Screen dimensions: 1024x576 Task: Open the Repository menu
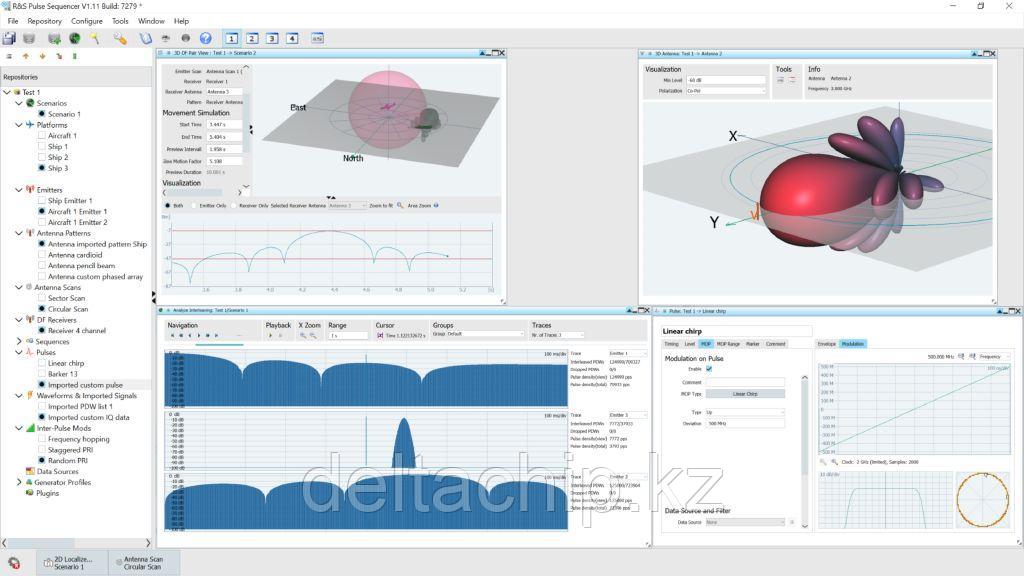click(44, 21)
